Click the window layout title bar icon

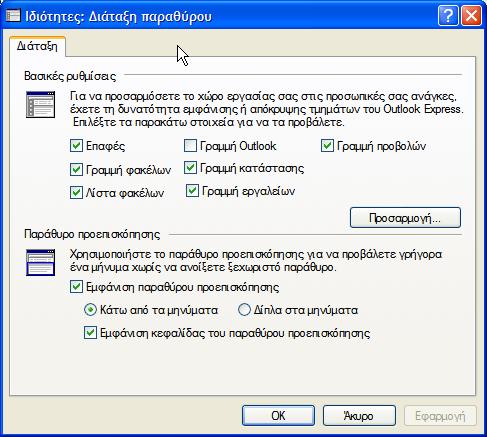(x=13, y=16)
